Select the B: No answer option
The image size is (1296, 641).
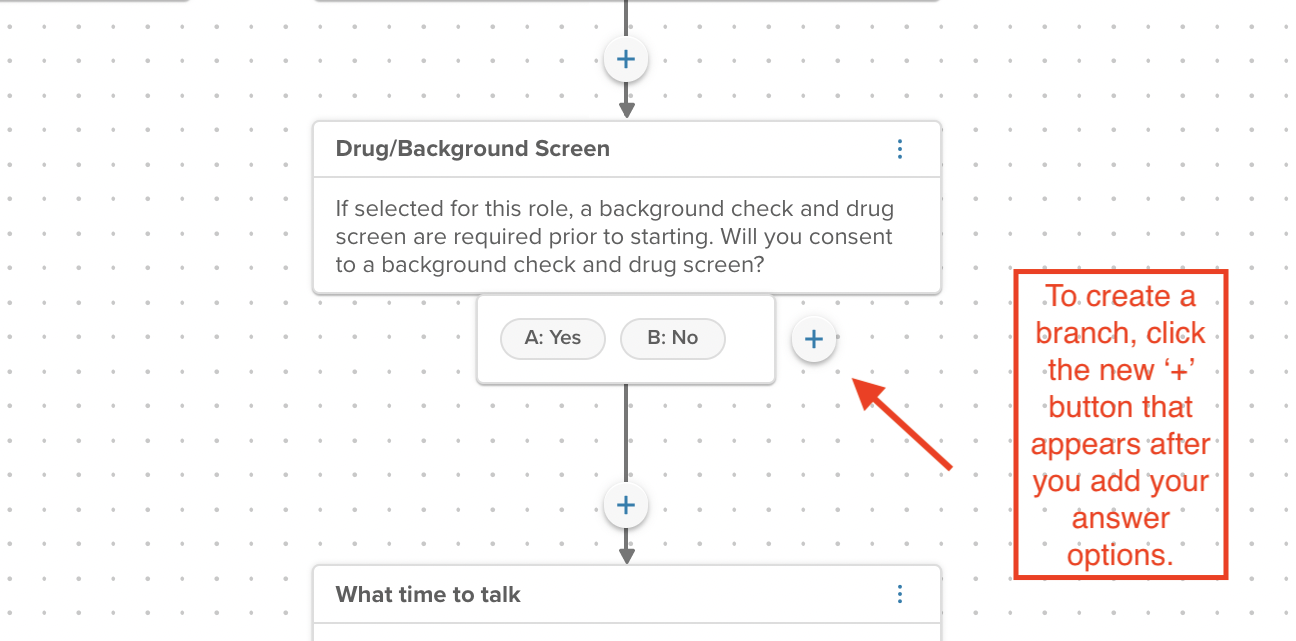672,338
